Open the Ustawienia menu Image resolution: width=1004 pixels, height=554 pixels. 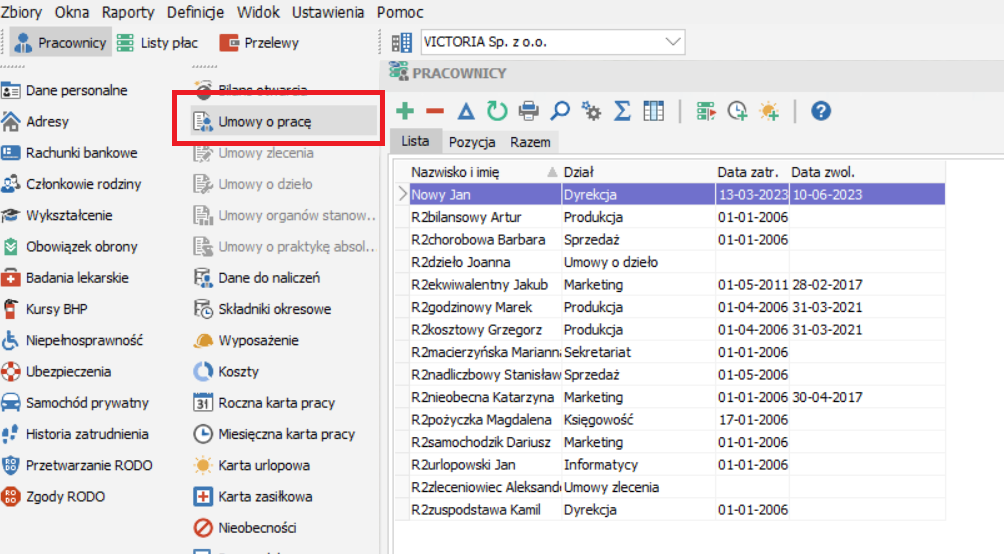[x=328, y=12]
